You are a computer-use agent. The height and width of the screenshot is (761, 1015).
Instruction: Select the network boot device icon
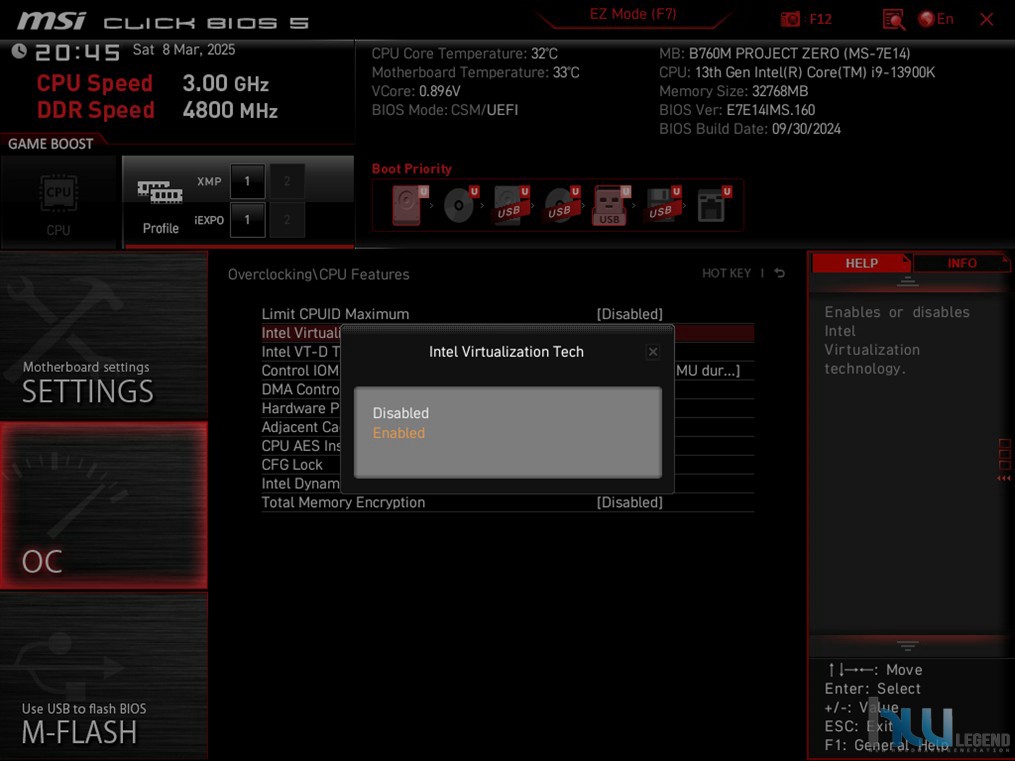point(713,205)
